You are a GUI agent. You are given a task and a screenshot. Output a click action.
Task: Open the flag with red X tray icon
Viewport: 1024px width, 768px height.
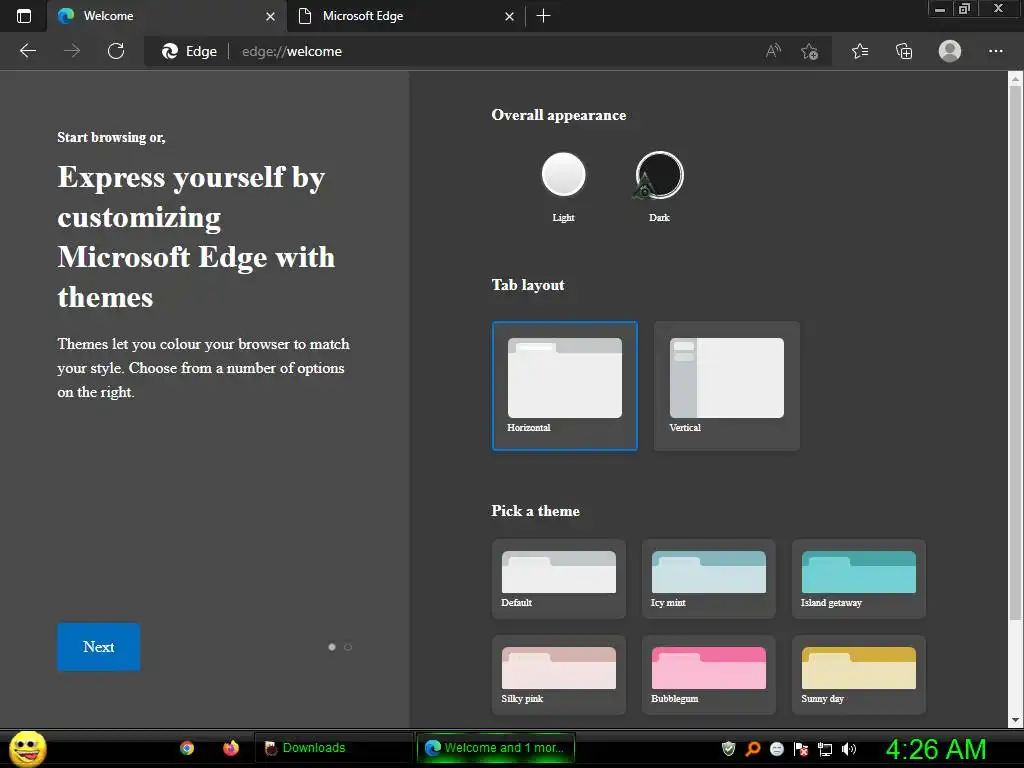pyautogui.click(x=801, y=748)
